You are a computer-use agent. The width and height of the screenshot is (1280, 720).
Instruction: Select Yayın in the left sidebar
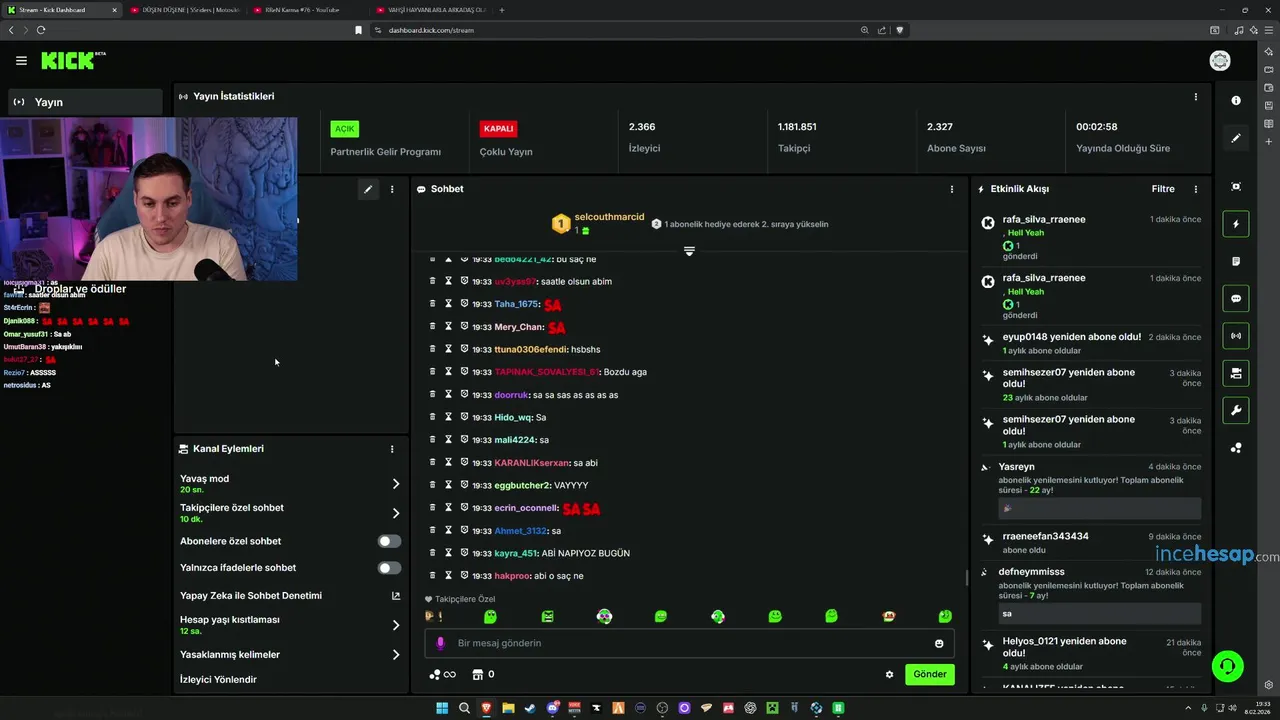[x=85, y=102]
